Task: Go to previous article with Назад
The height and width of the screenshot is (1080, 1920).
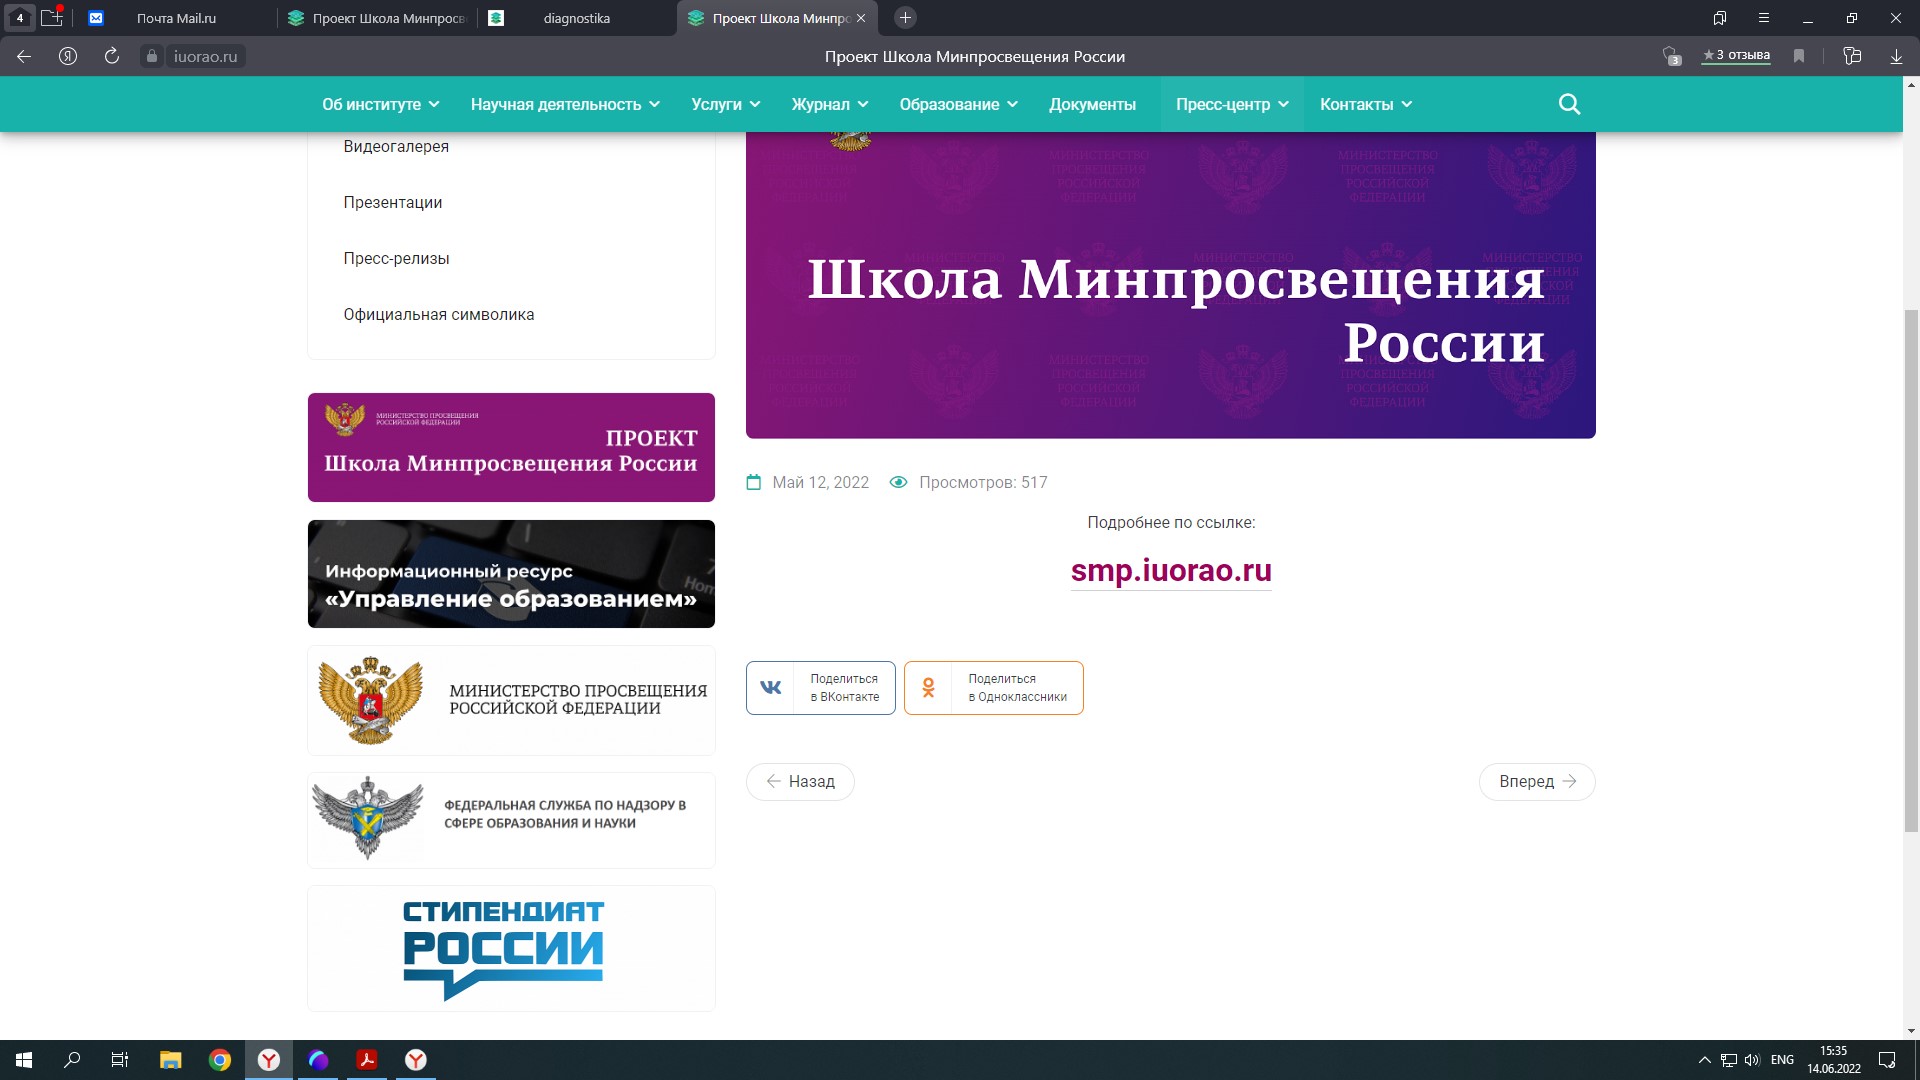Action: click(x=800, y=782)
